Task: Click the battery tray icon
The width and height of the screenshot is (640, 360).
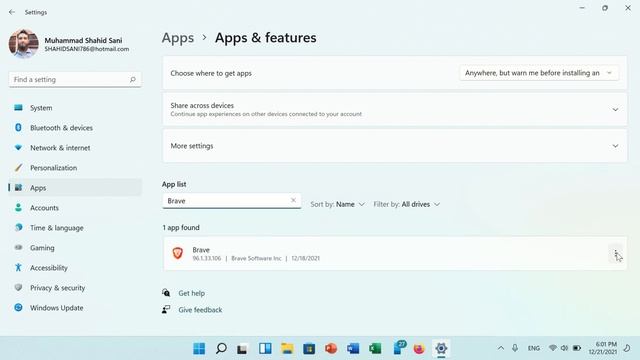Action: click(577, 348)
